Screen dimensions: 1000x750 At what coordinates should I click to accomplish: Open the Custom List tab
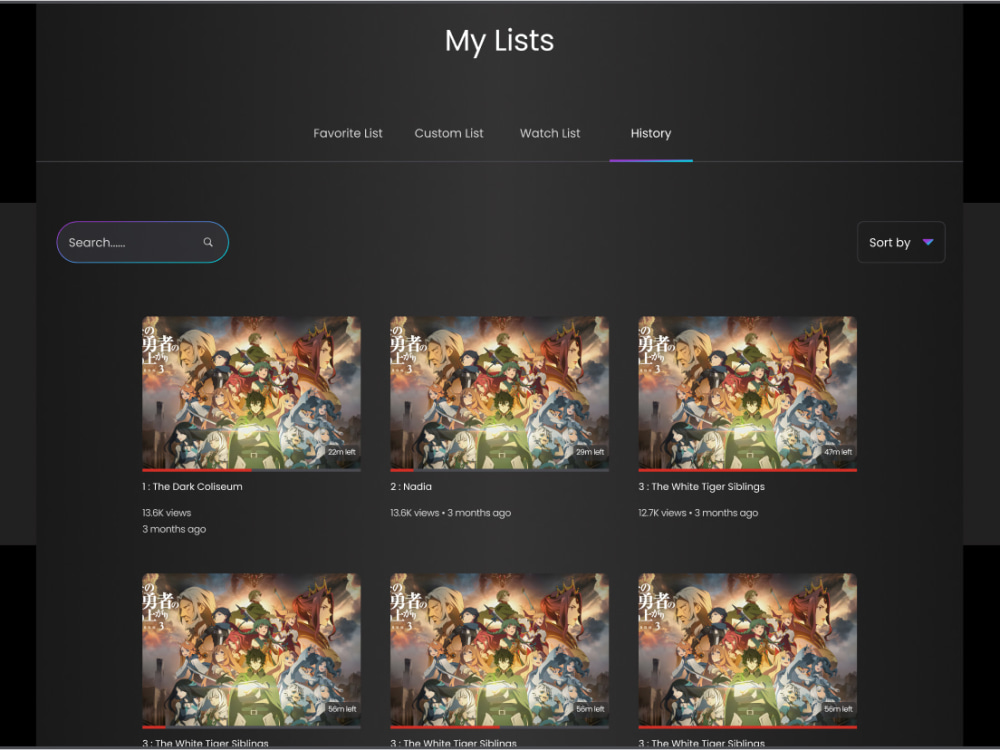[x=449, y=133]
